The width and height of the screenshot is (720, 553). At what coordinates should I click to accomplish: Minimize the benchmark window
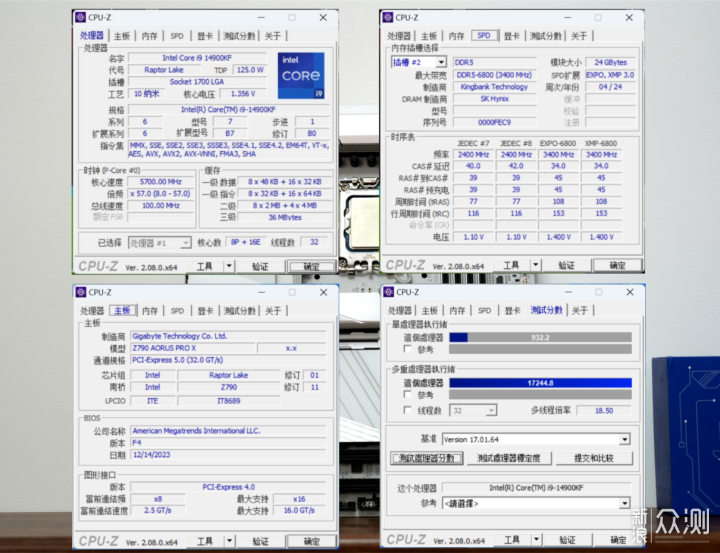tap(568, 292)
